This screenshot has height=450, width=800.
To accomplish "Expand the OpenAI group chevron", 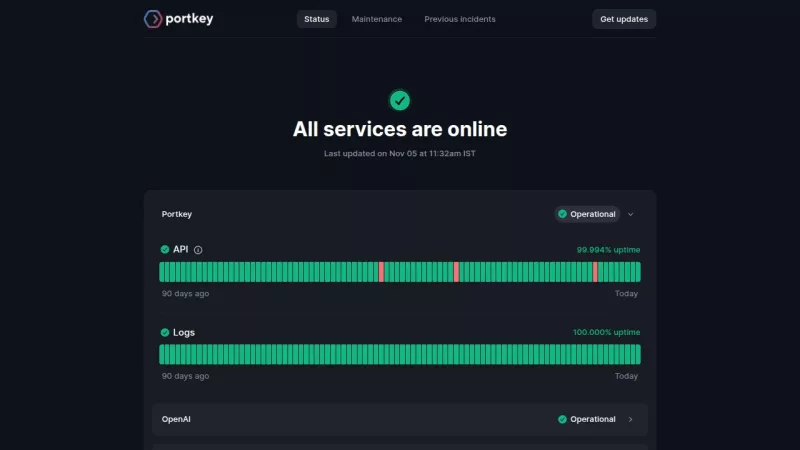I will tap(631, 419).
